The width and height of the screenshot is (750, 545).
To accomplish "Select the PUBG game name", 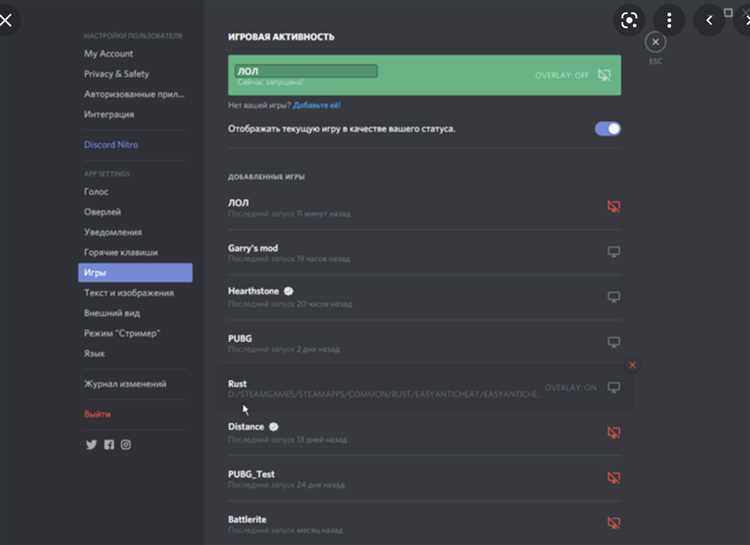I will click(x=240, y=338).
